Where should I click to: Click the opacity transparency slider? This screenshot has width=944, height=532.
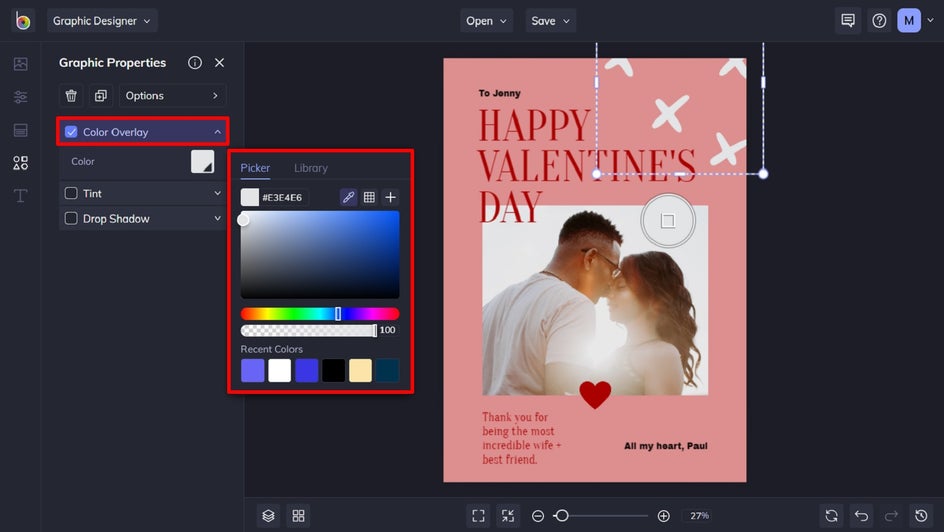coord(309,330)
